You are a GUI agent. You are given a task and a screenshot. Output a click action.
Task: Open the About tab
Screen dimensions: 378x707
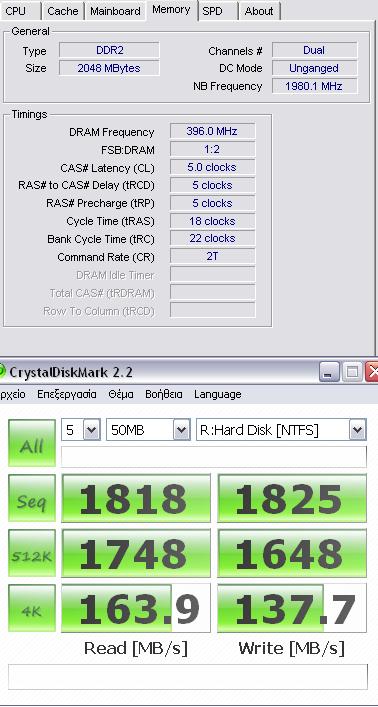pos(259,11)
